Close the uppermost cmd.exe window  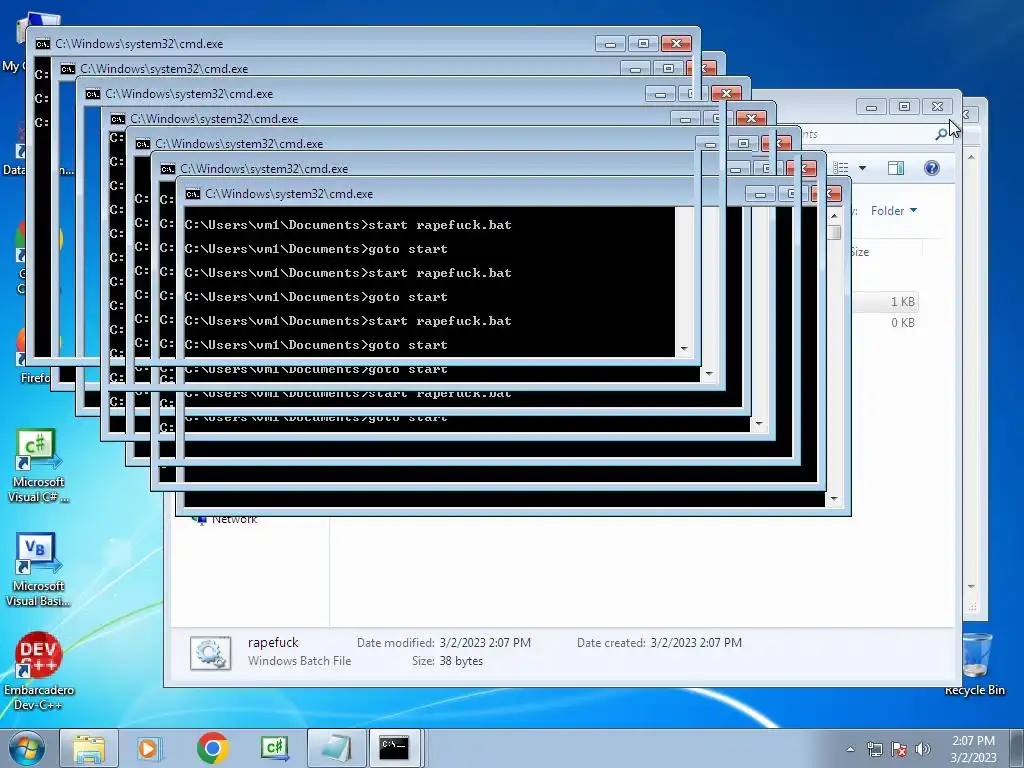pyautogui.click(x=677, y=44)
